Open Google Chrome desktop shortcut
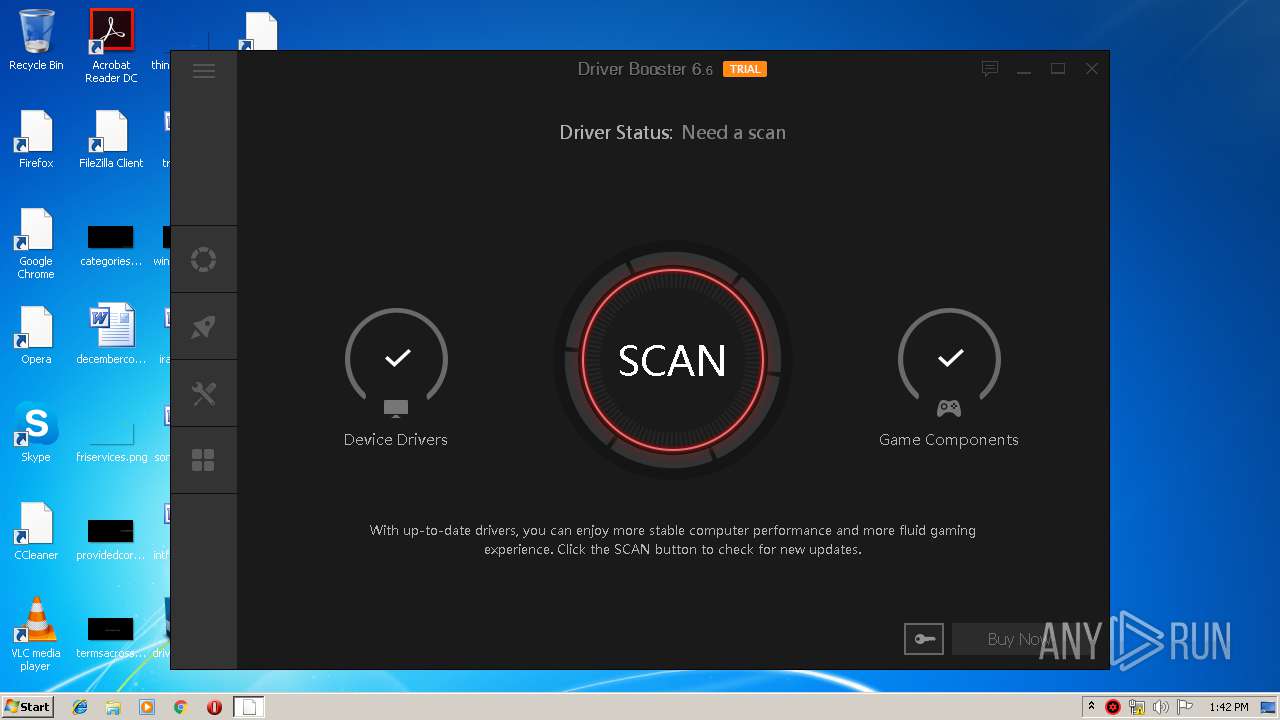The height and width of the screenshot is (720, 1280). (36, 243)
